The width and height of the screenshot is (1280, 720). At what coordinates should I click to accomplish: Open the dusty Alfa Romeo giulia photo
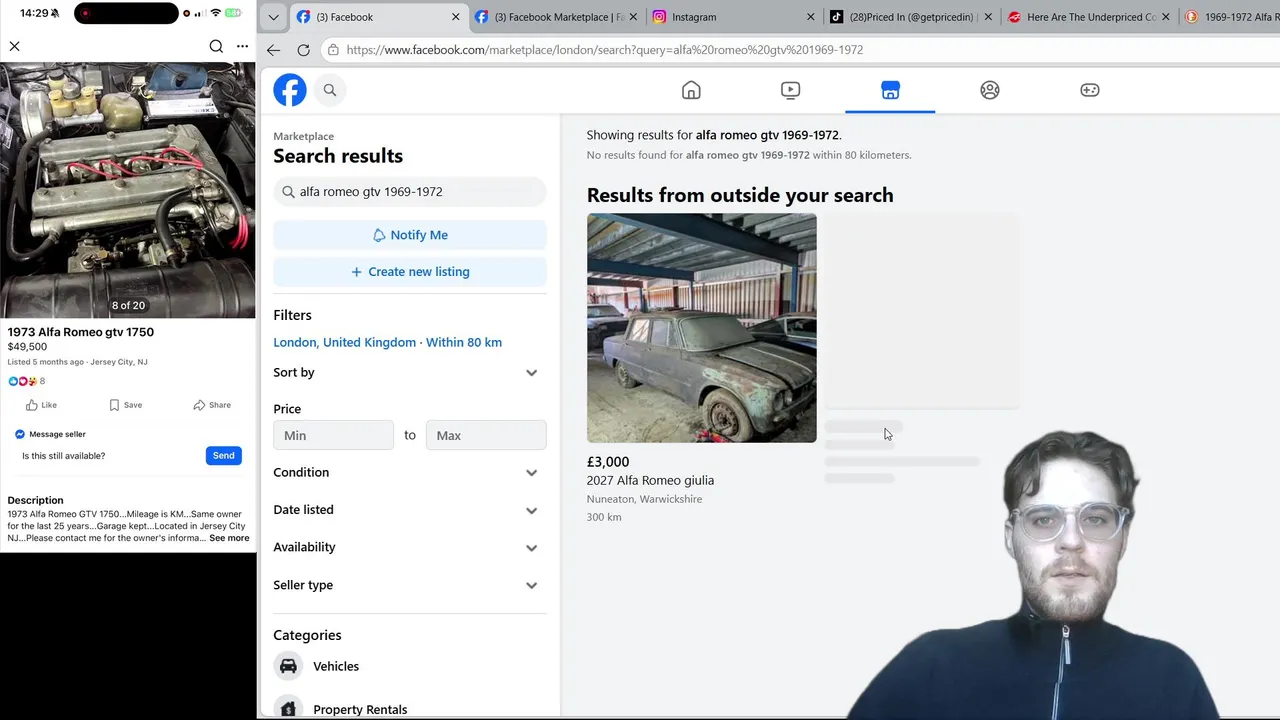(x=701, y=328)
